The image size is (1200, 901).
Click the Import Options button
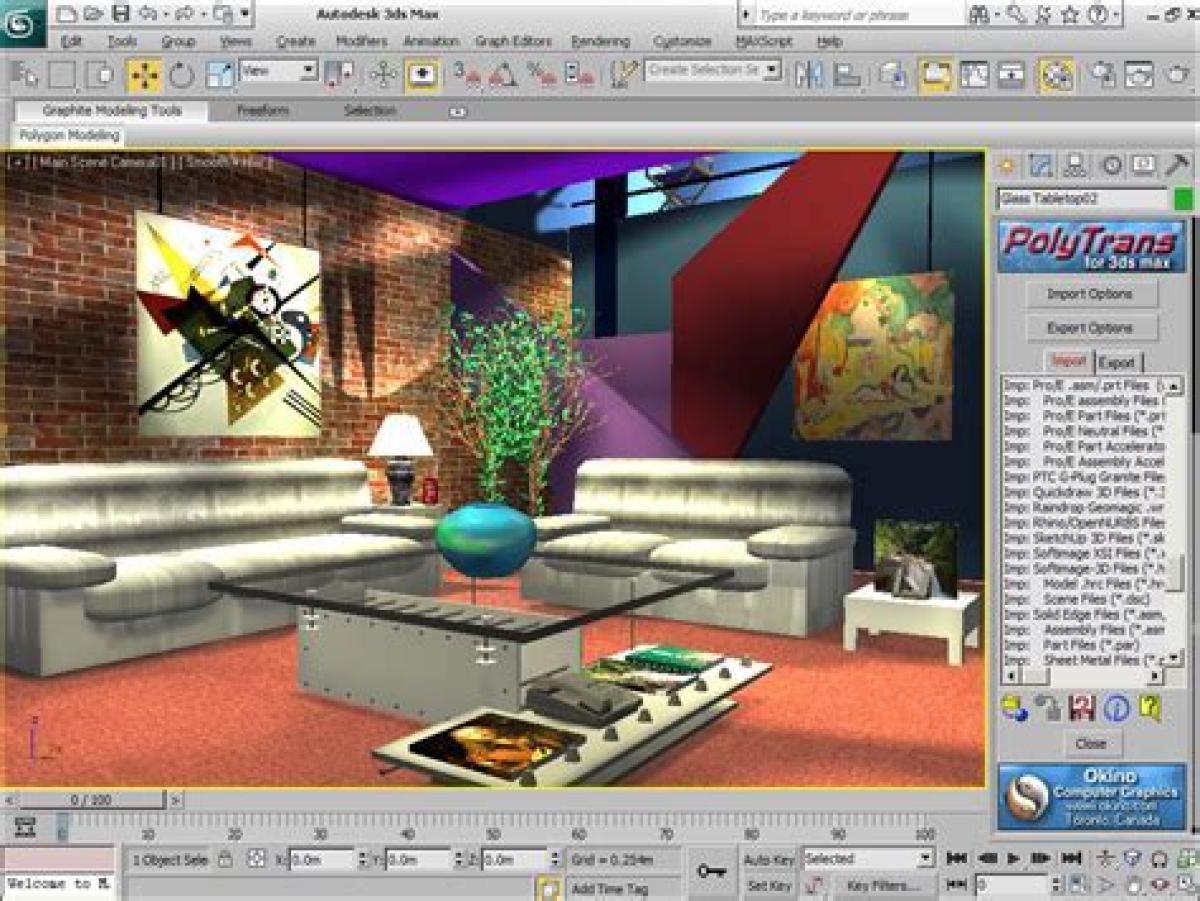(1090, 294)
